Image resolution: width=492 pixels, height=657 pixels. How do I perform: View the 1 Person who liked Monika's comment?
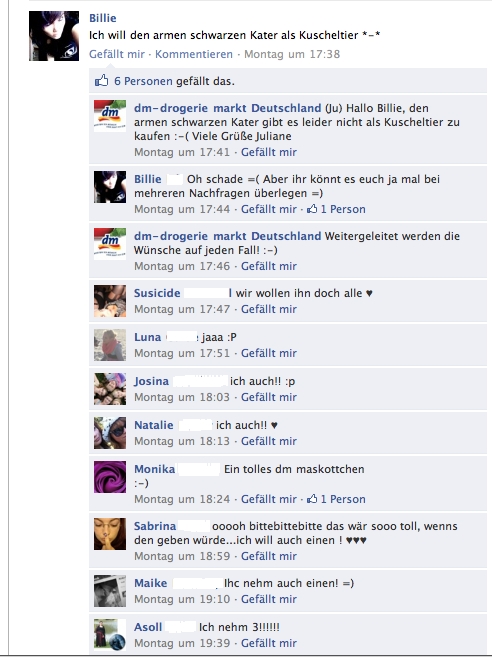point(343,499)
